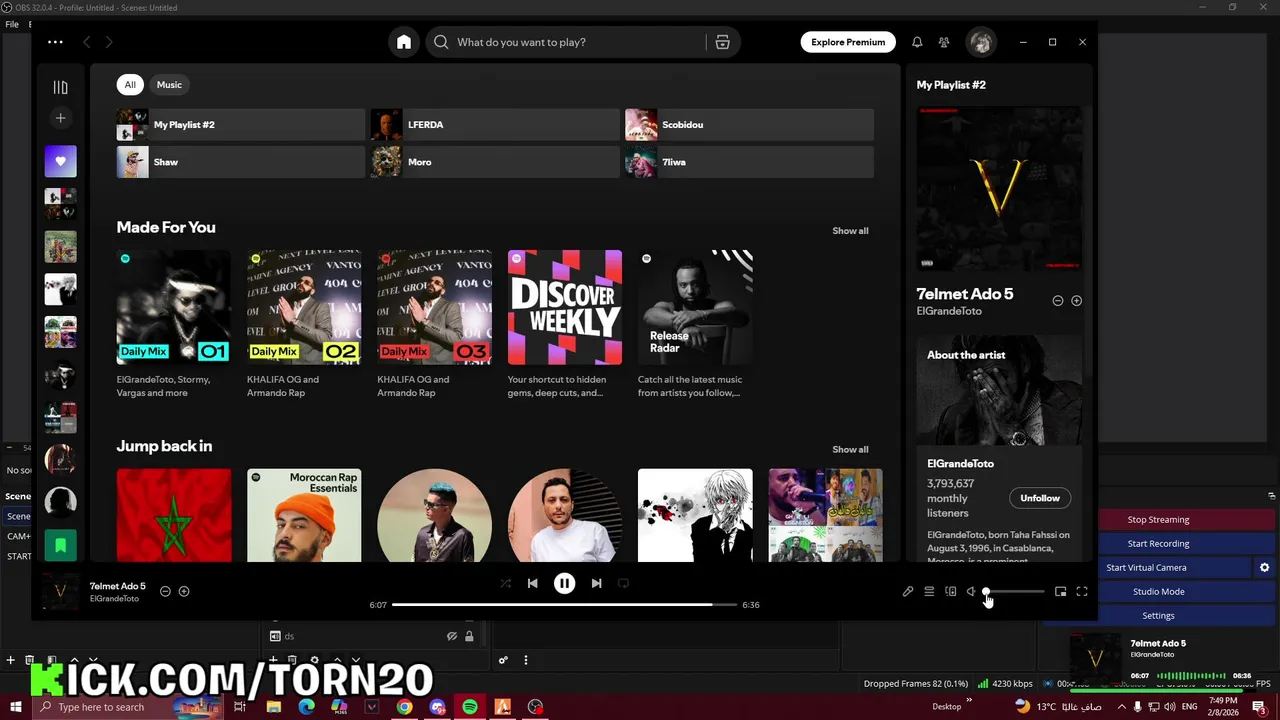Open the Friend Activity icon
Image resolution: width=1280 pixels, height=720 pixels.
[x=944, y=42]
